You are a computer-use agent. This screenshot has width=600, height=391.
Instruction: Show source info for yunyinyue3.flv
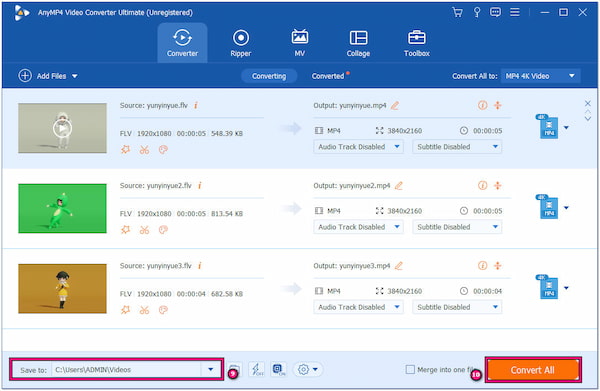[200, 266]
